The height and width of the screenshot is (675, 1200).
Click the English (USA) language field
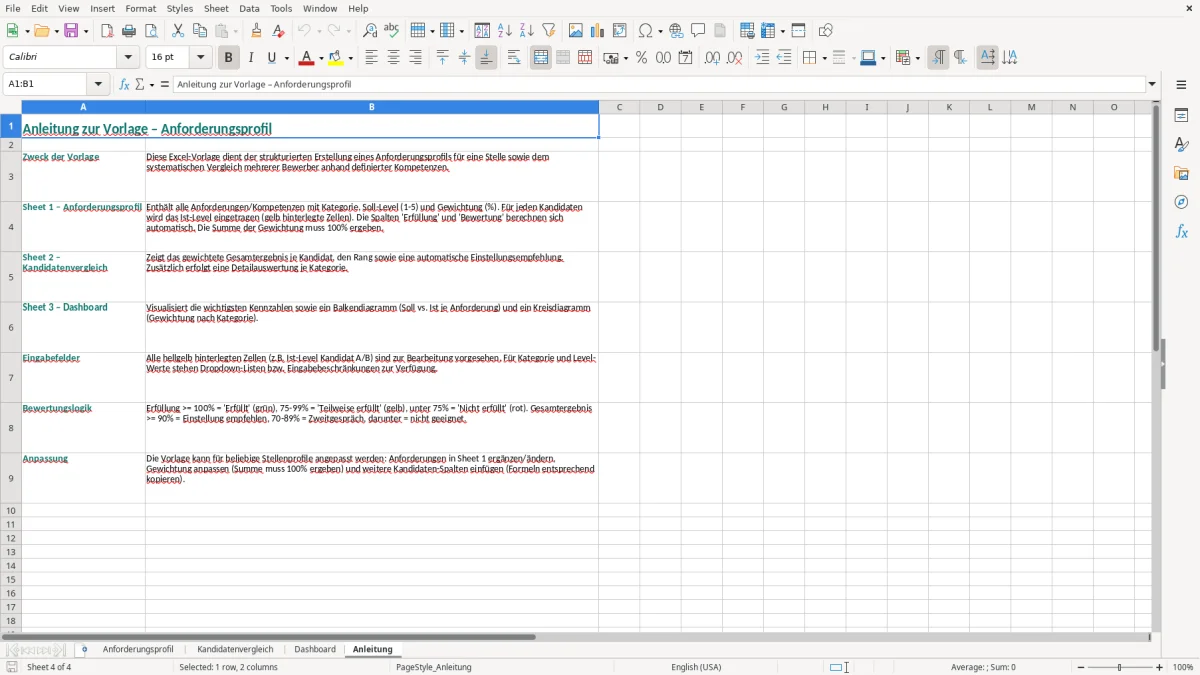(x=696, y=667)
